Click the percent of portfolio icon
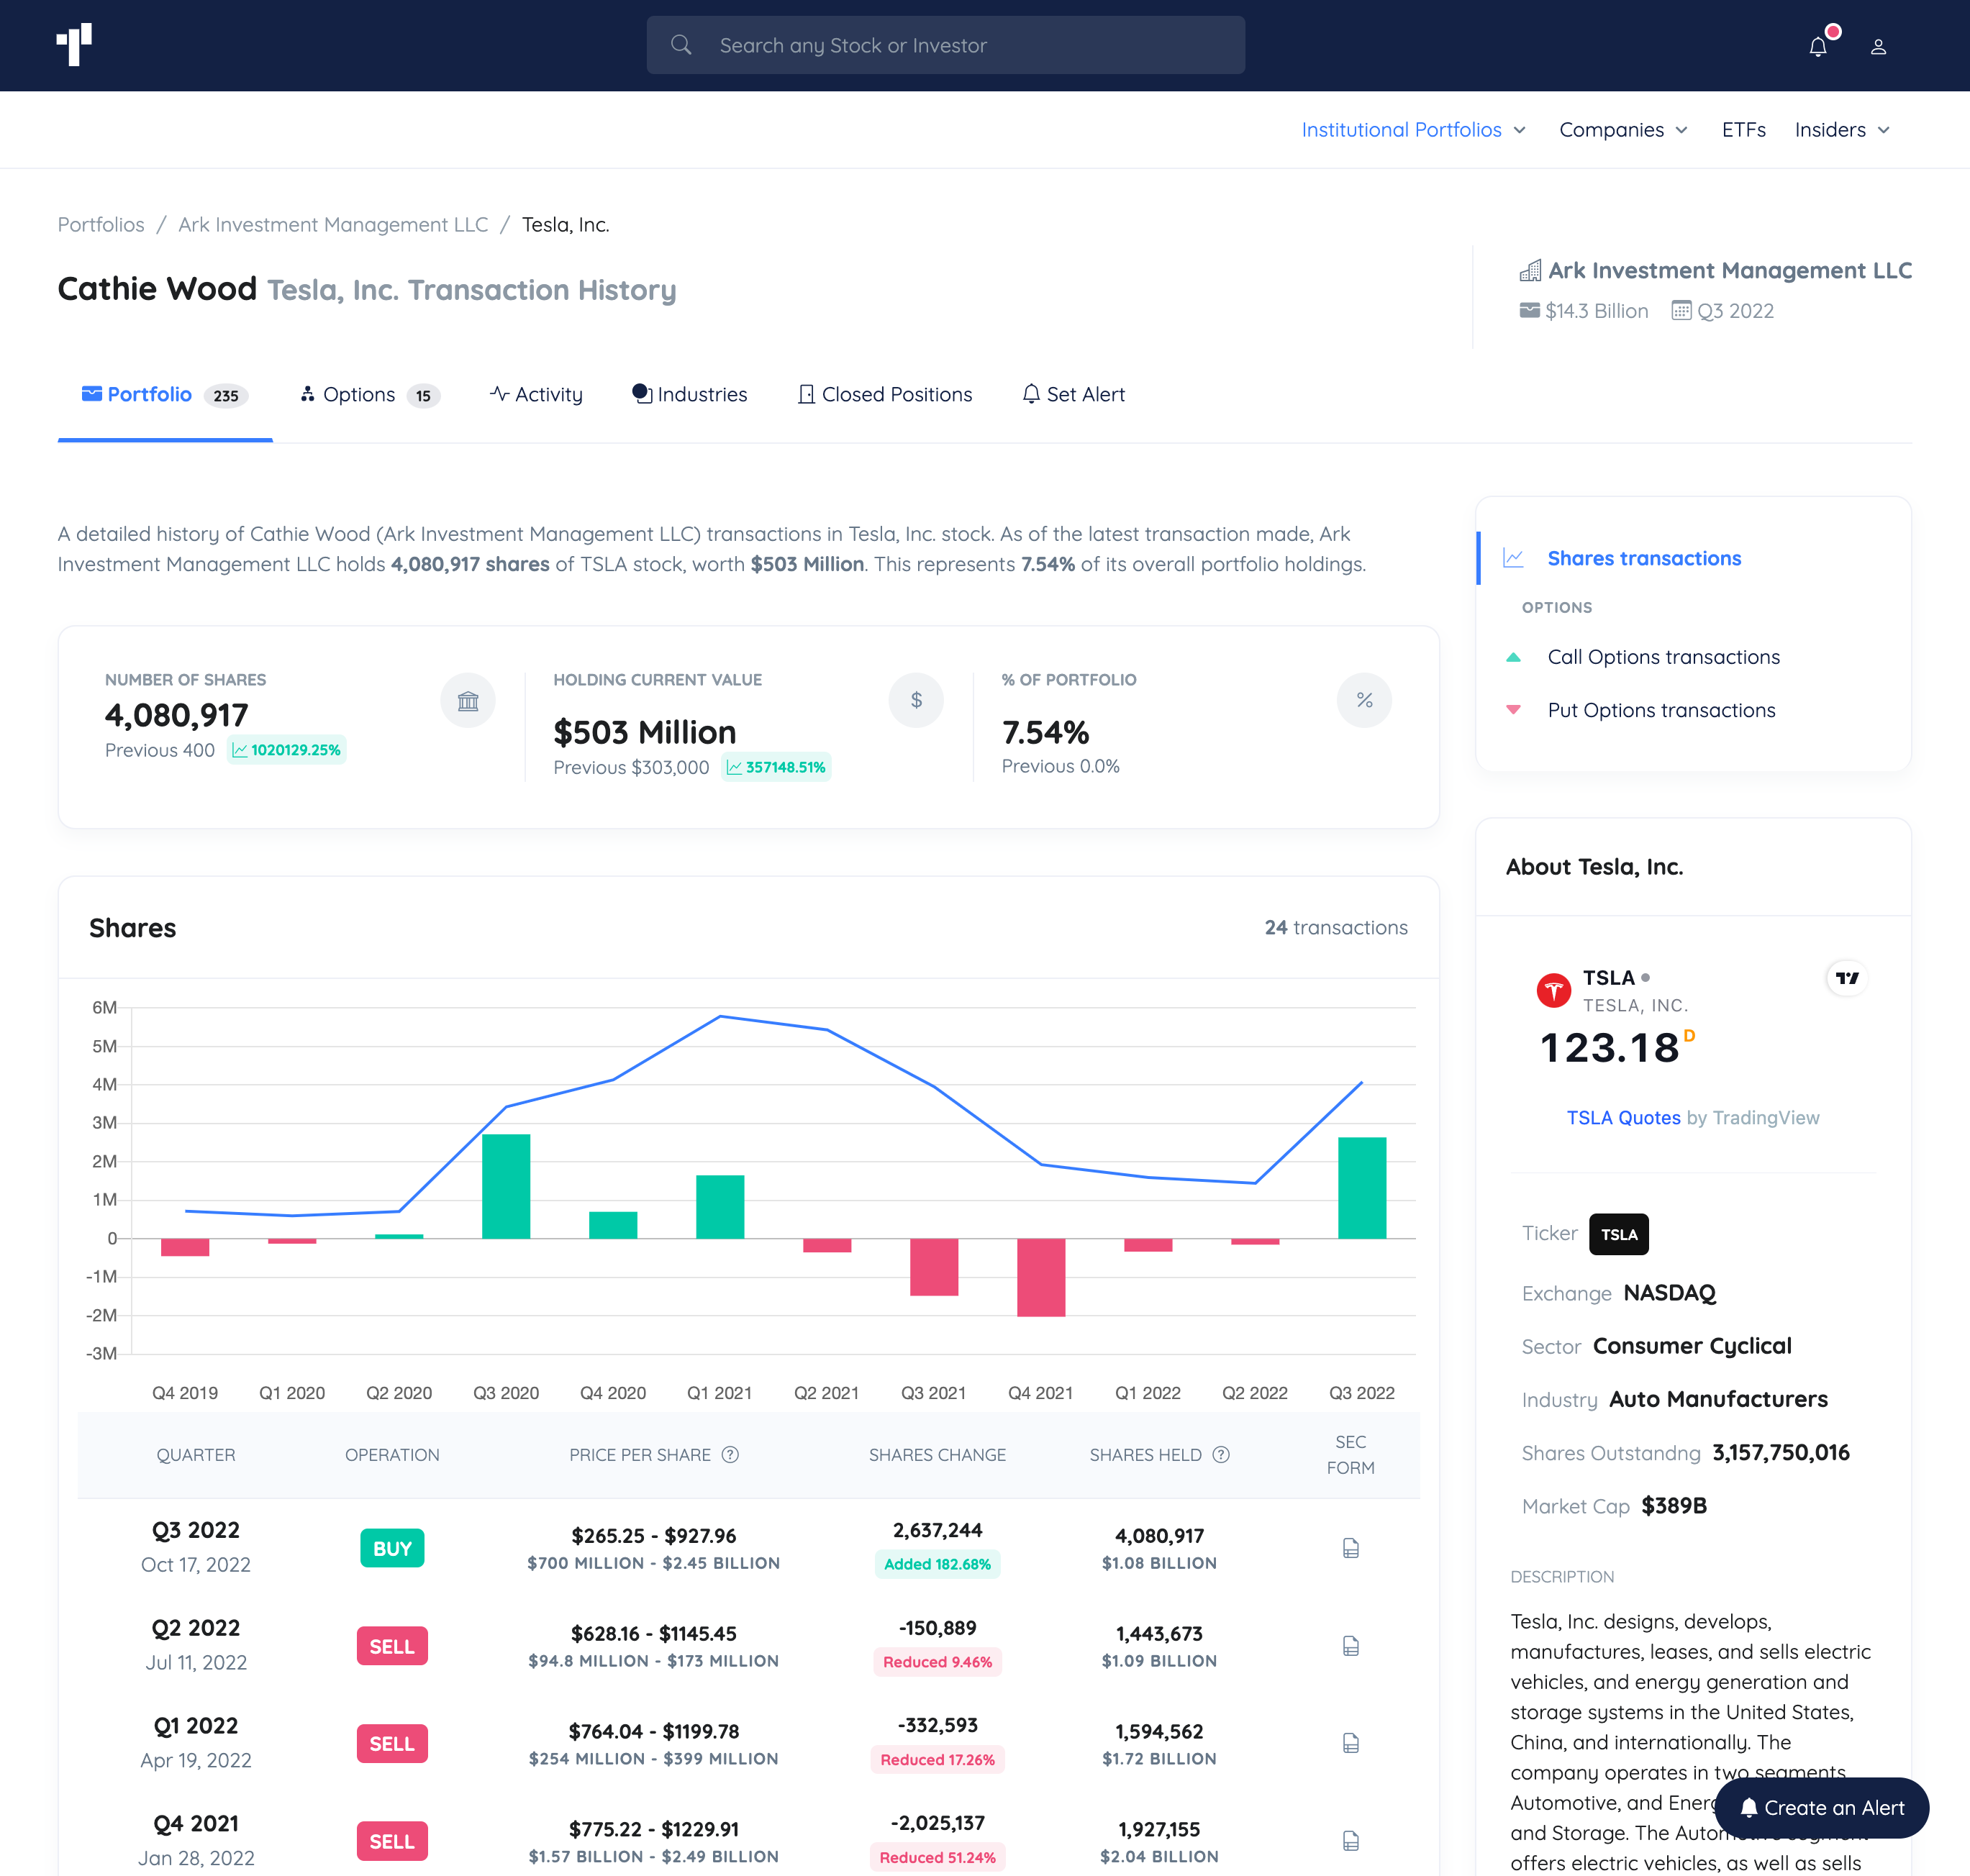 tap(1364, 701)
